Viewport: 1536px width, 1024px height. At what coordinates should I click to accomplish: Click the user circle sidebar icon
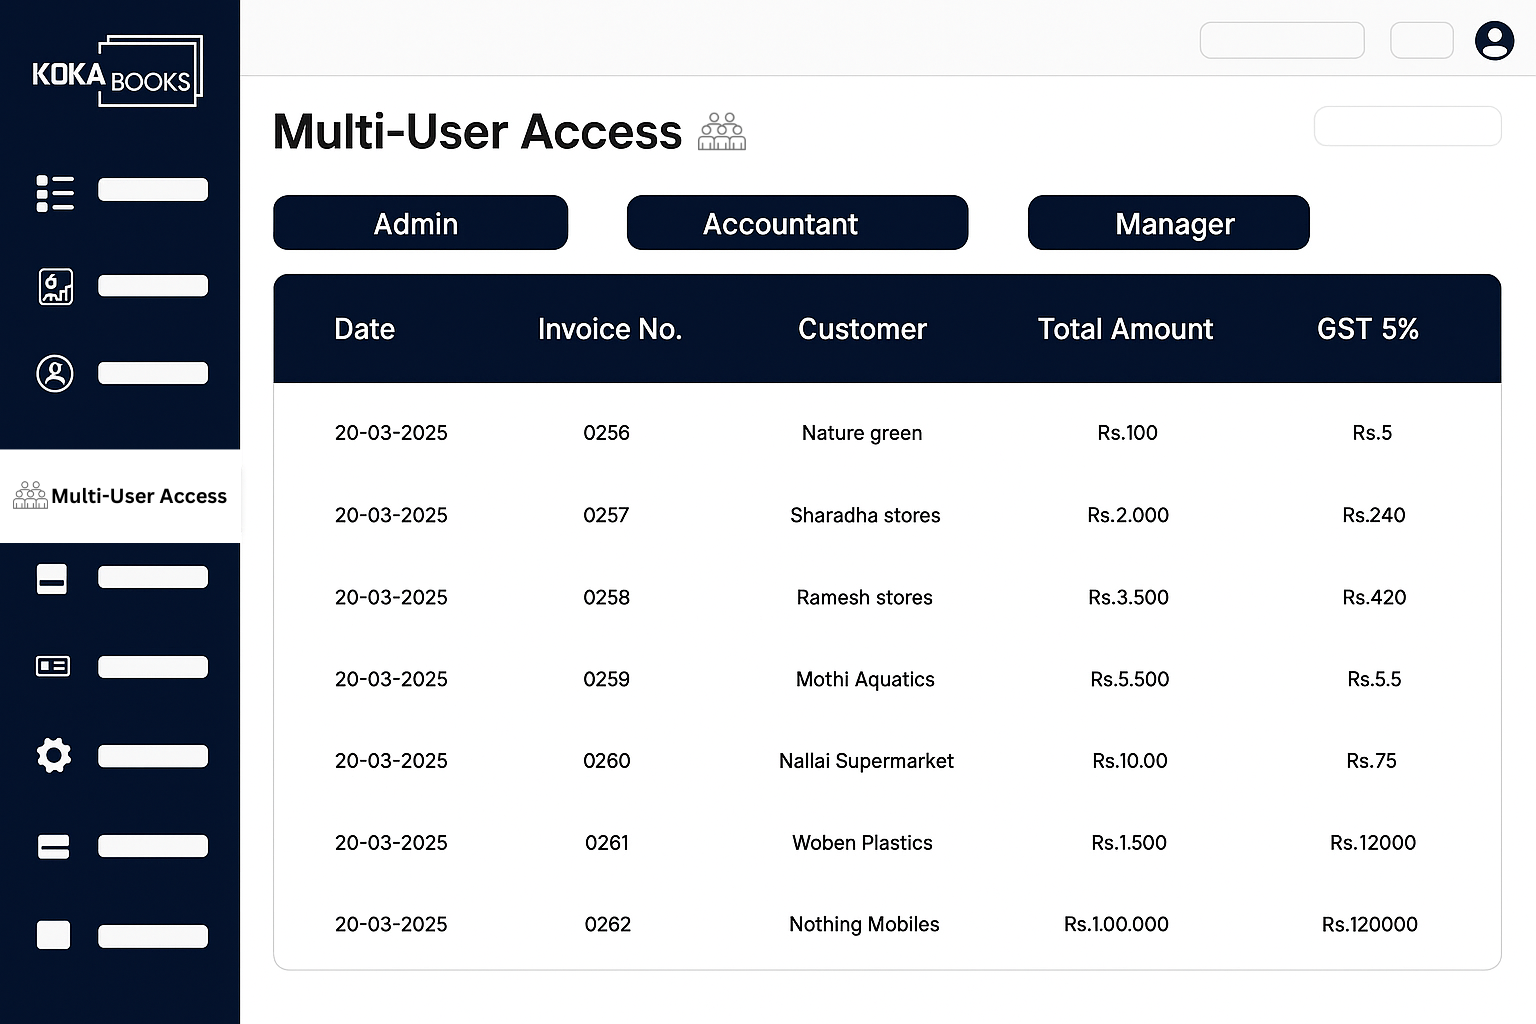(x=55, y=374)
